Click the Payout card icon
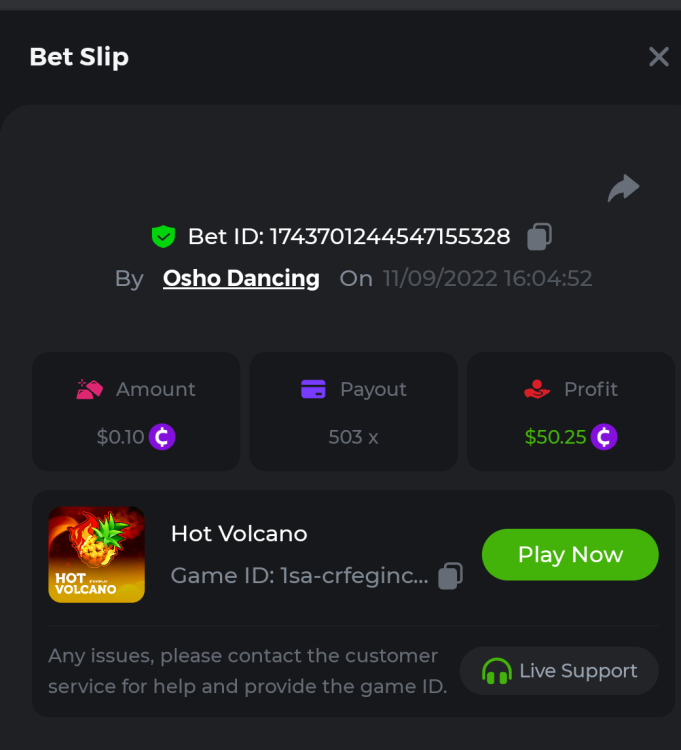Viewport: 681px width, 750px height. click(x=313, y=389)
